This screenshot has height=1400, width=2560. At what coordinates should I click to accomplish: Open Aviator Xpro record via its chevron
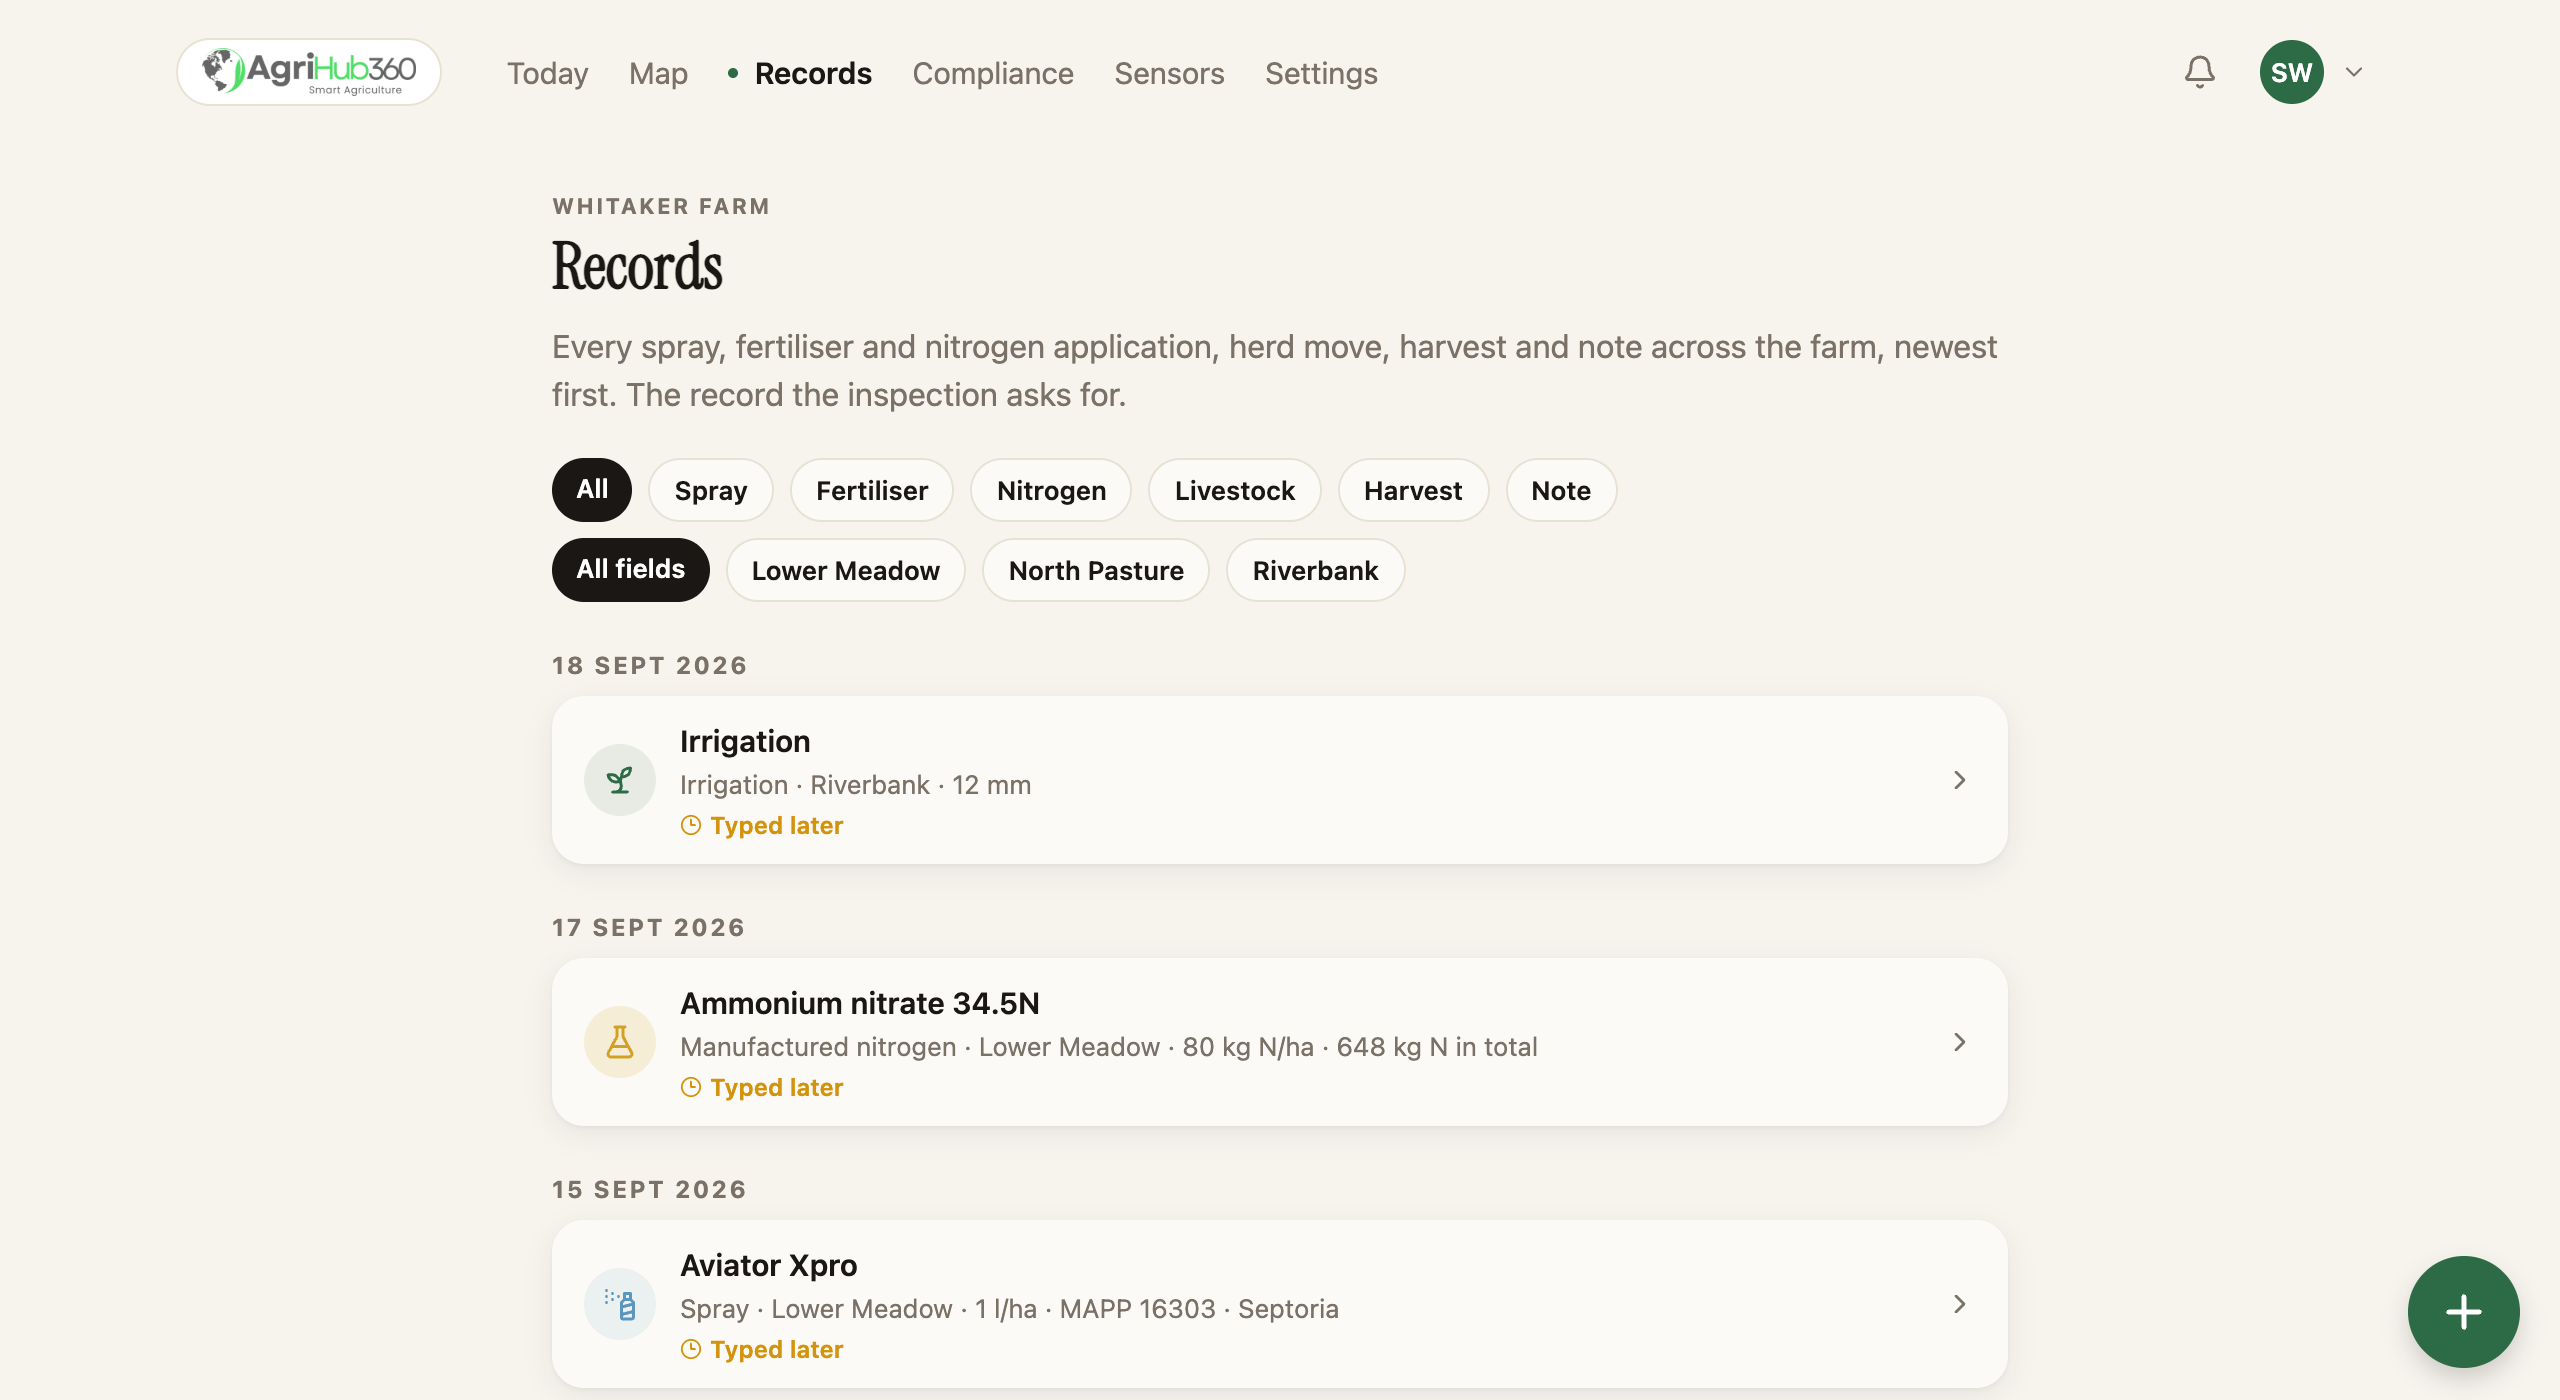click(x=1960, y=1304)
